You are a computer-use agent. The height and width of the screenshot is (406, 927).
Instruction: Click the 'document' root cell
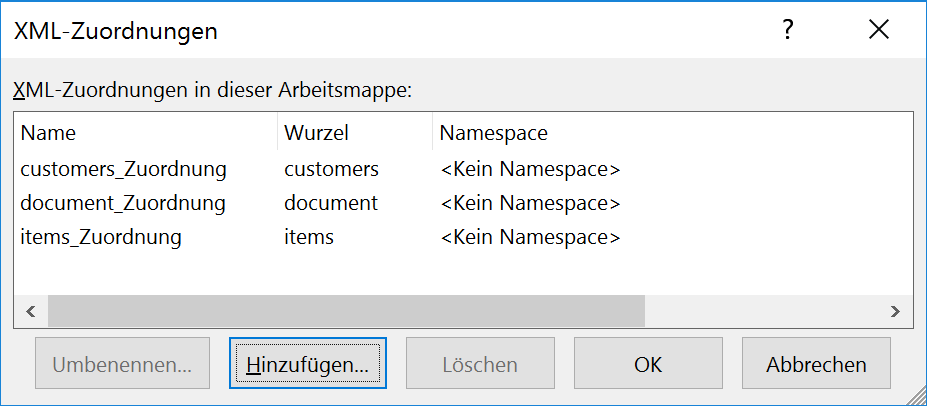(331, 203)
